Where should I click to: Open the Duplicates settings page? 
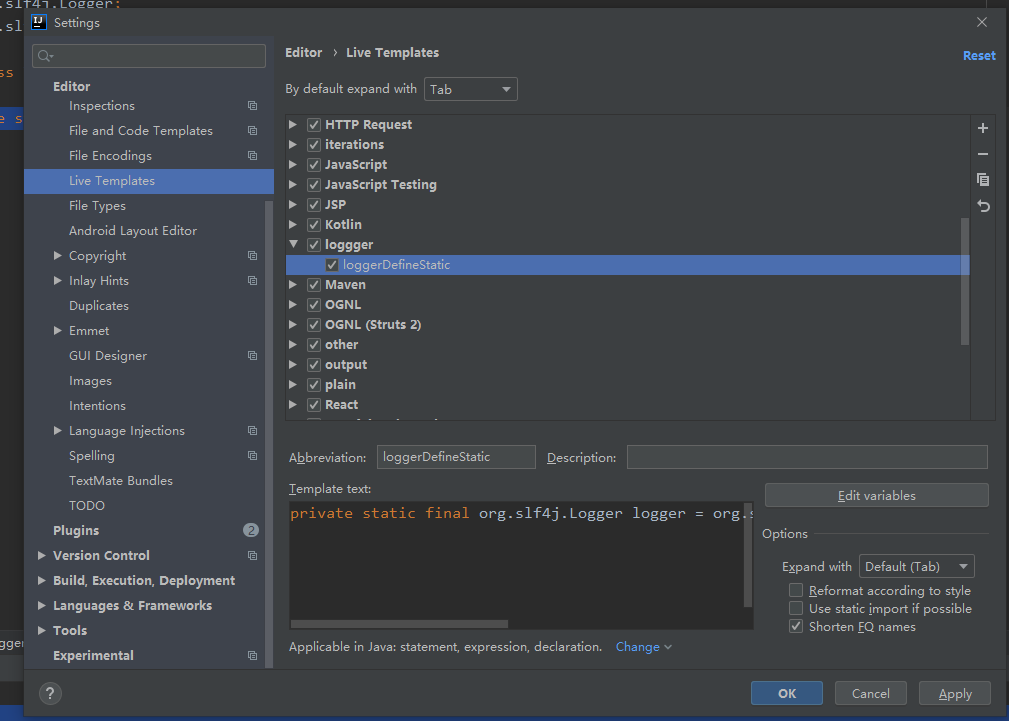click(x=98, y=306)
